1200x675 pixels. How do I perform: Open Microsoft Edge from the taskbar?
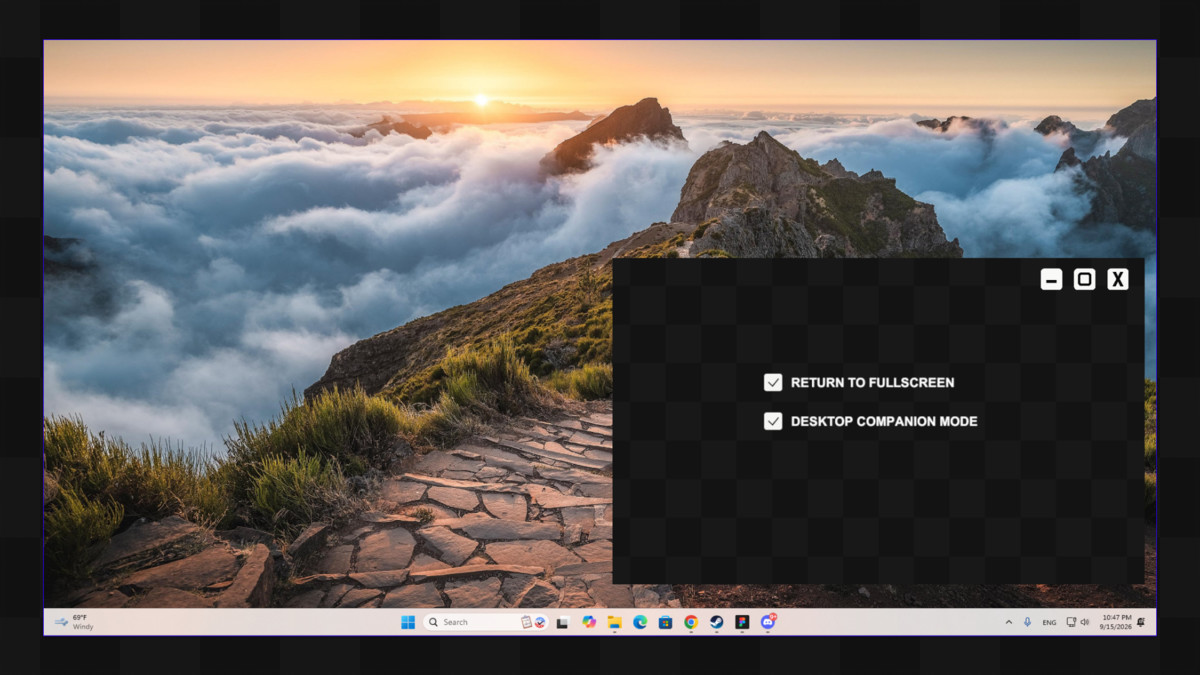(640, 622)
